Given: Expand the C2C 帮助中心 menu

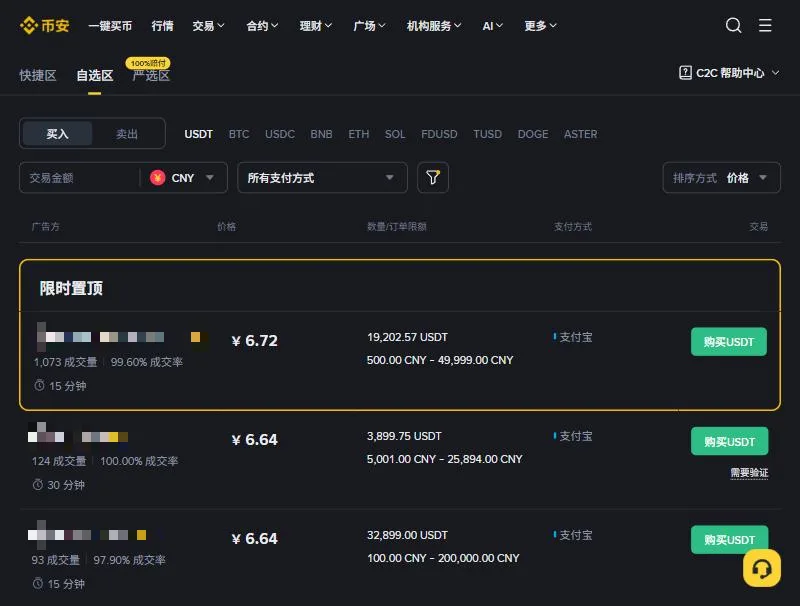Looking at the screenshot, I should coord(730,73).
